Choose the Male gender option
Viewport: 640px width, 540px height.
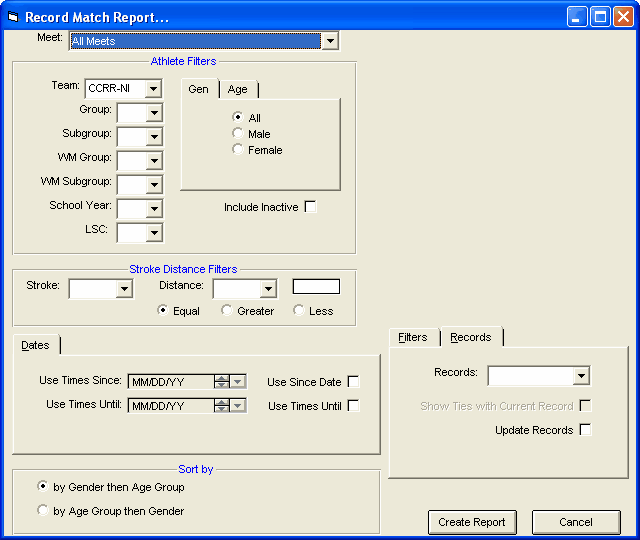click(238, 134)
